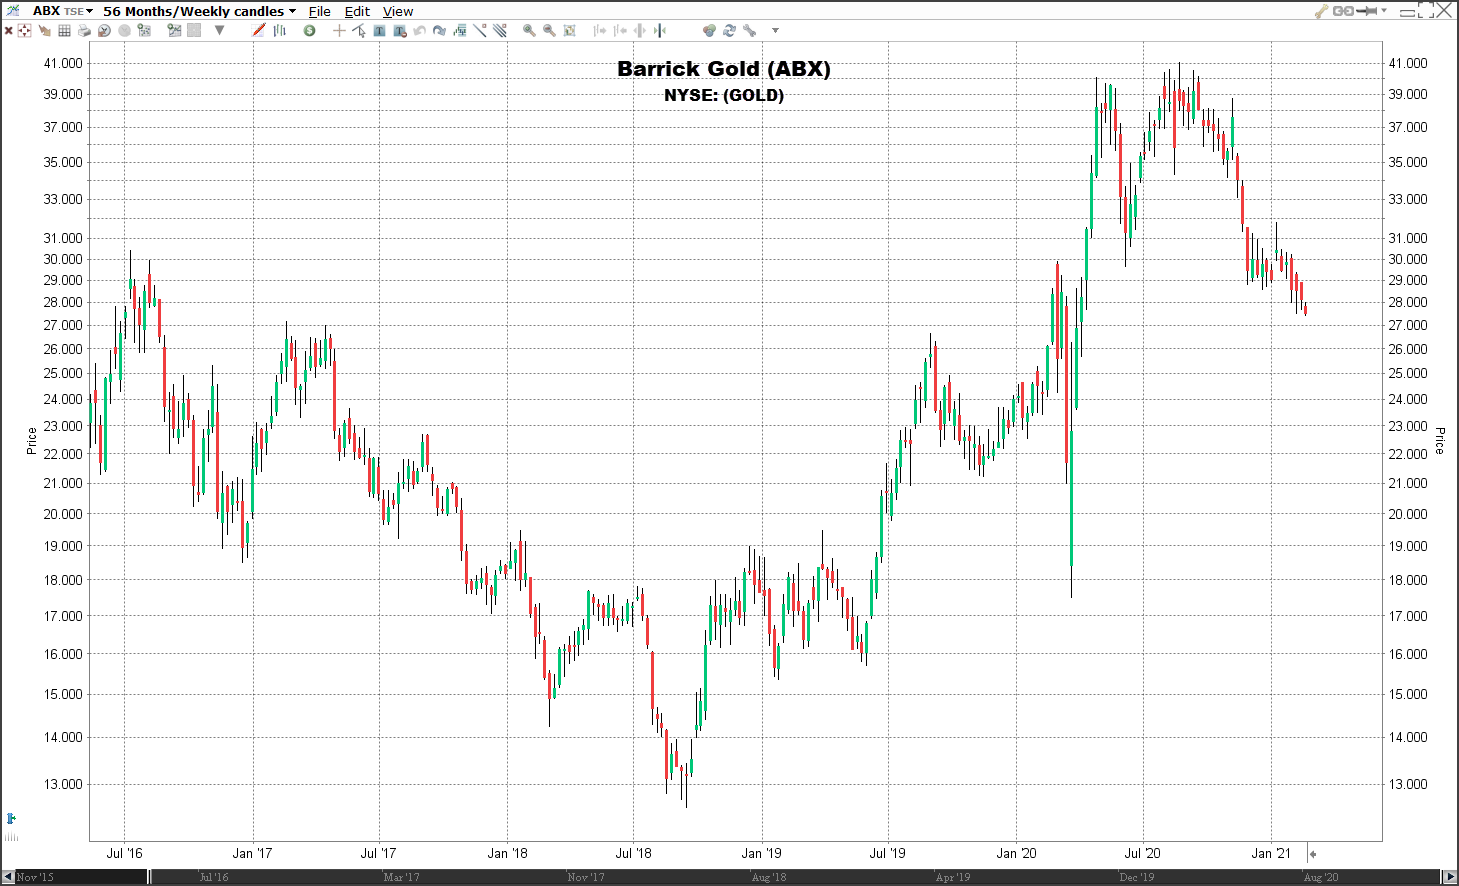Click the red crosshair target icon
The height and width of the screenshot is (886, 1459).
[24, 31]
